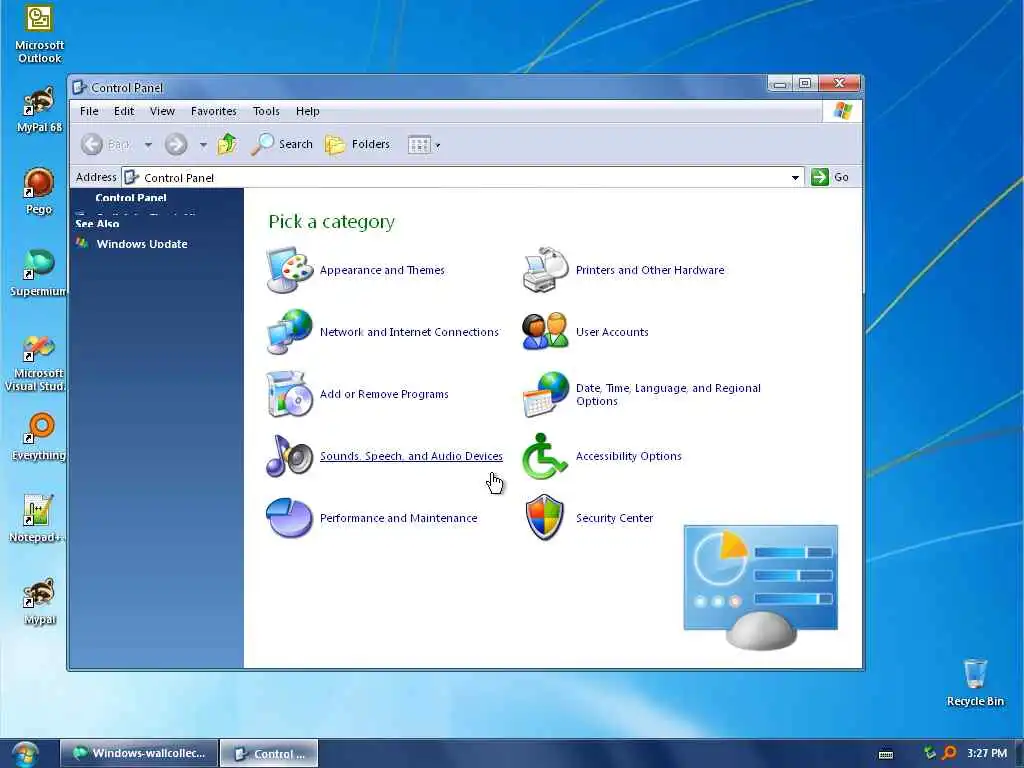Screen dimensions: 1024x768
Task: Select the Pego desktop shortcut
Action: 39,191
